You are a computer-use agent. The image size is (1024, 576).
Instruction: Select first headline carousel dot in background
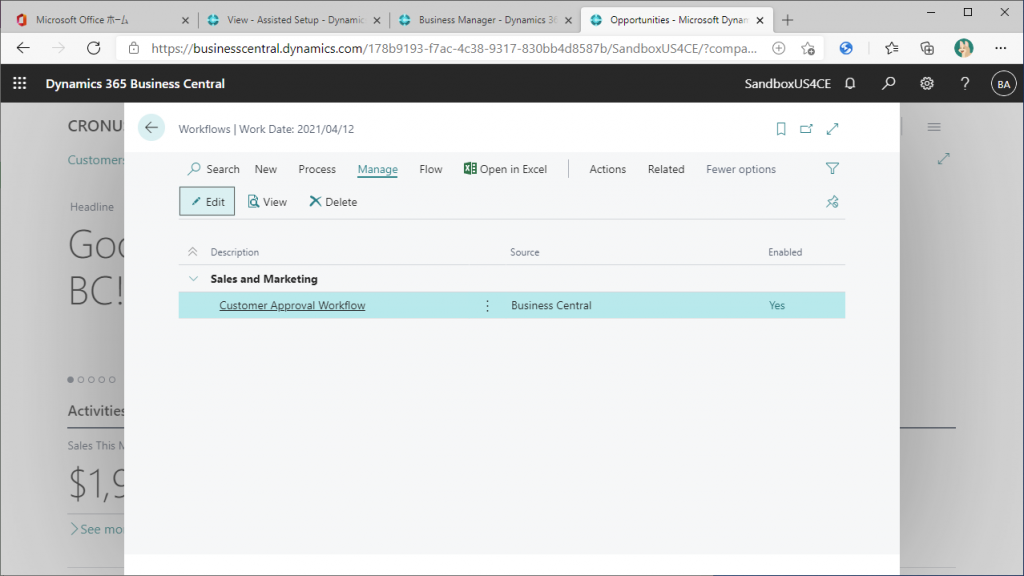(71, 379)
